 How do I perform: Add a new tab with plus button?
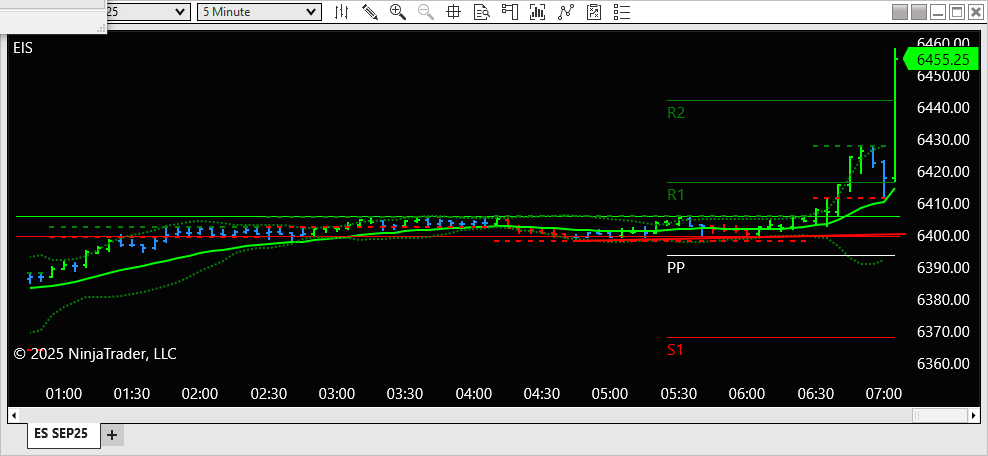[112, 435]
